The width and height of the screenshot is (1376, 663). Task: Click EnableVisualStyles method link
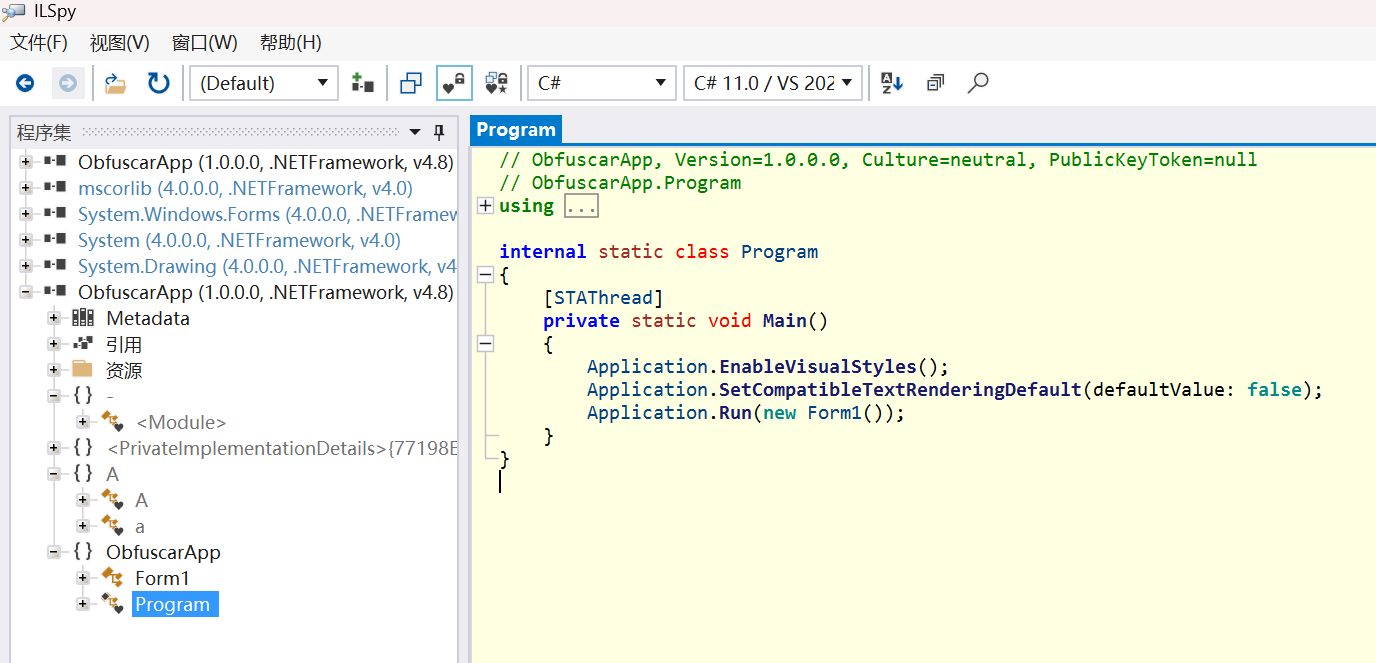[x=818, y=366]
